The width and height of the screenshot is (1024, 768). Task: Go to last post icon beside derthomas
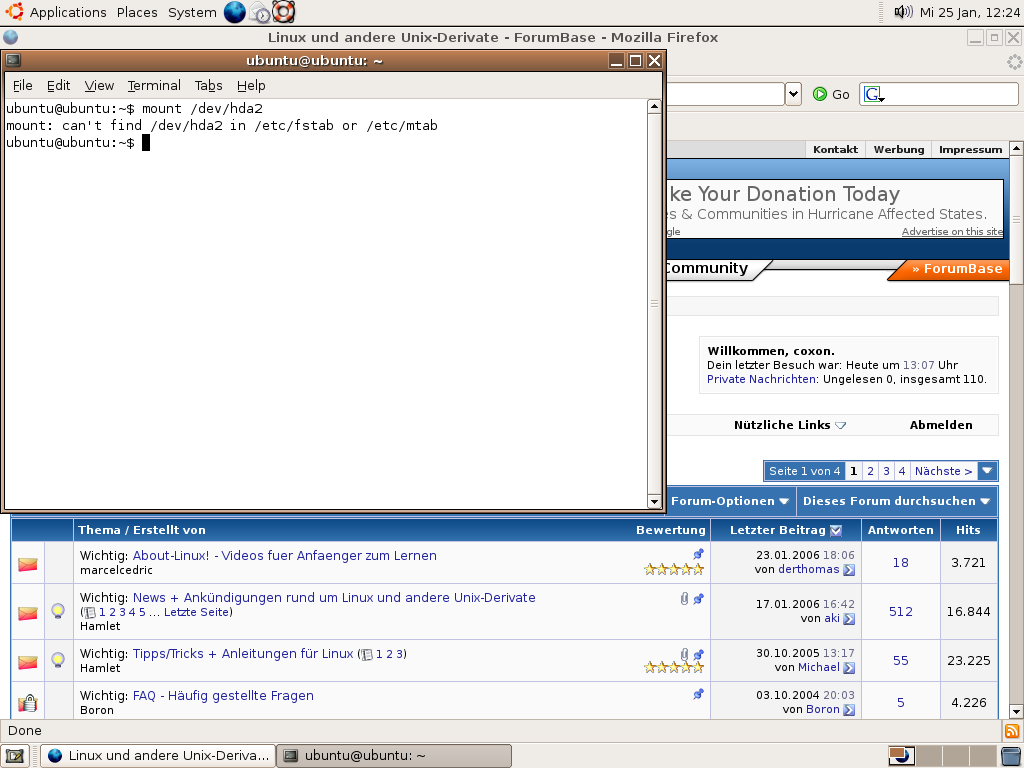(x=849, y=570)
